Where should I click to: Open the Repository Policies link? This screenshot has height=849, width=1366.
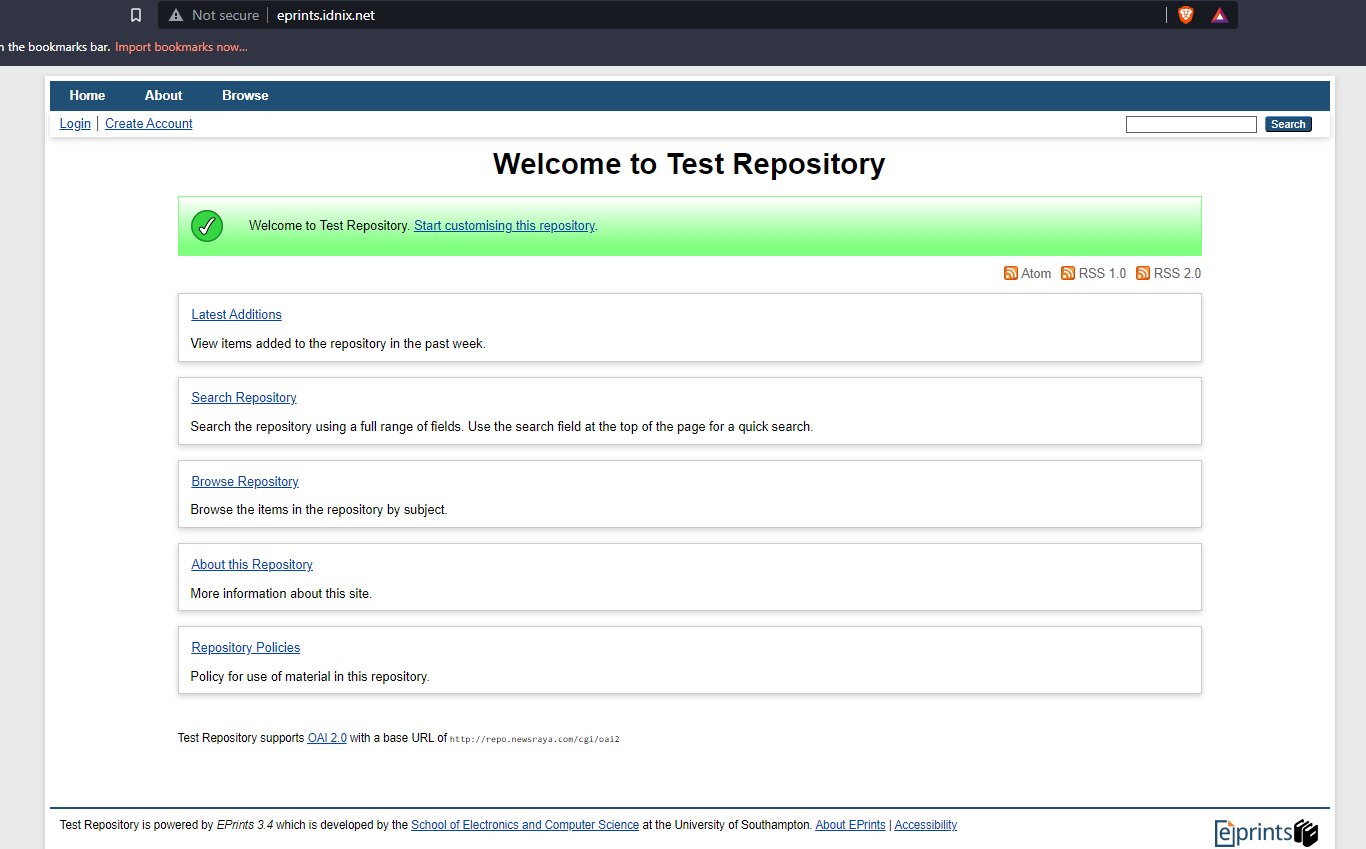pos(246,648)
